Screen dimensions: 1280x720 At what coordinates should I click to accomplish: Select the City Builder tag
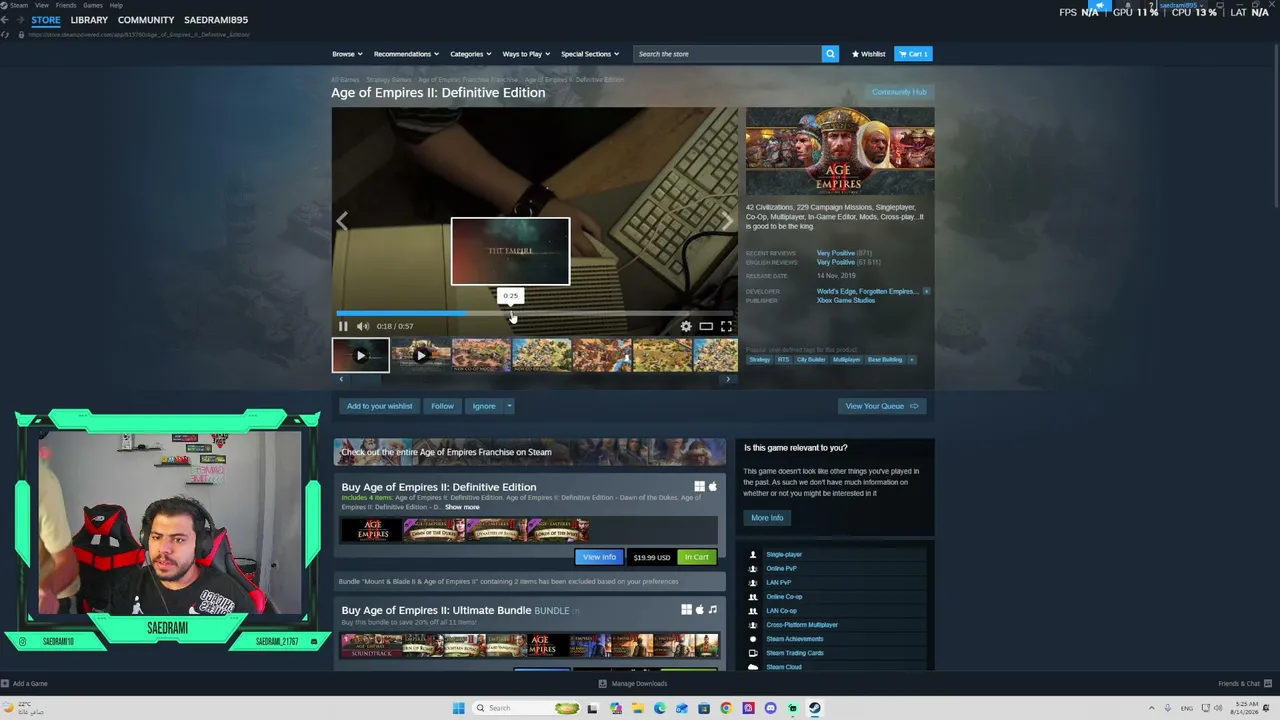811,360
